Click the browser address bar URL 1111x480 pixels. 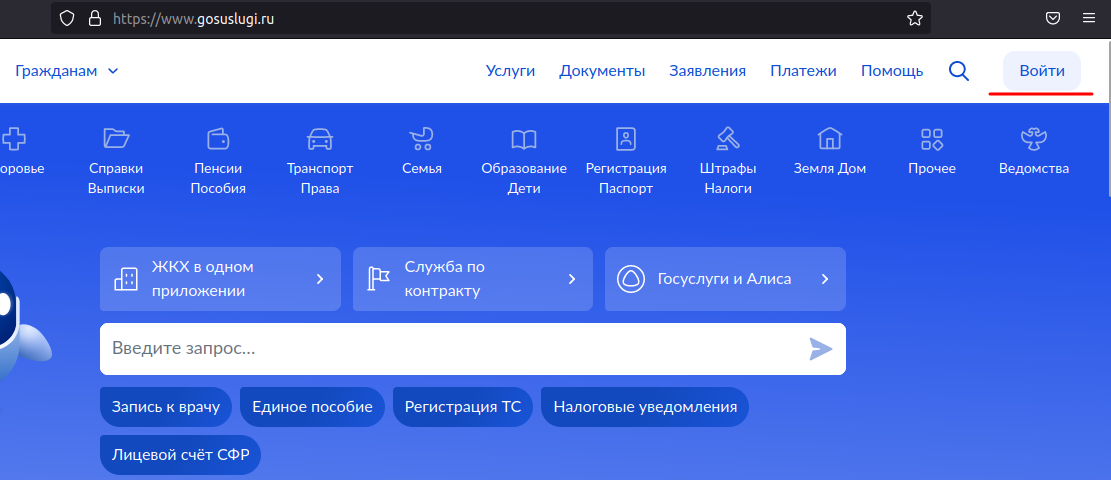194,19
